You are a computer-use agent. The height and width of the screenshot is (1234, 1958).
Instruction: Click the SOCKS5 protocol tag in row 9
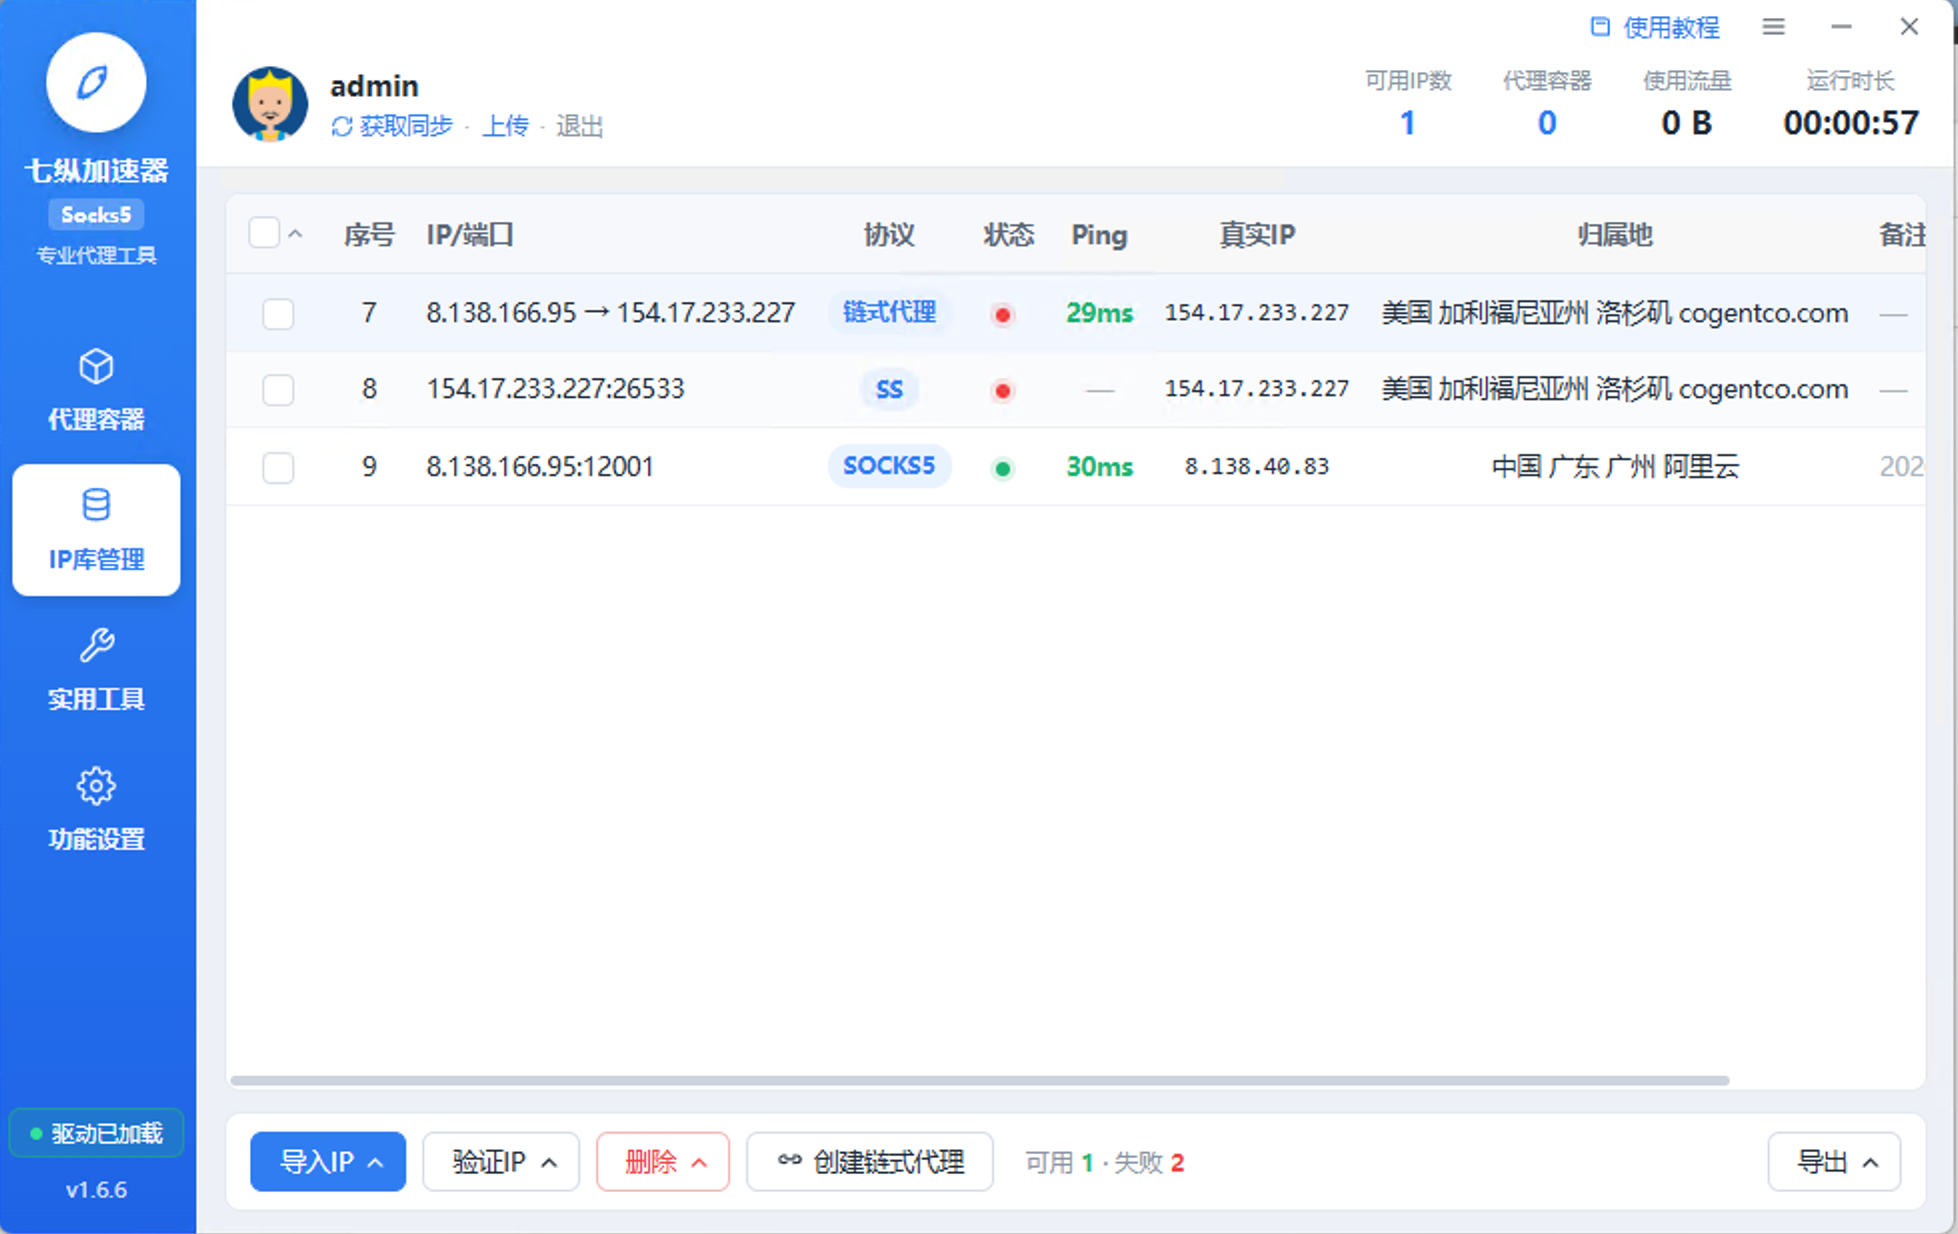889,466
